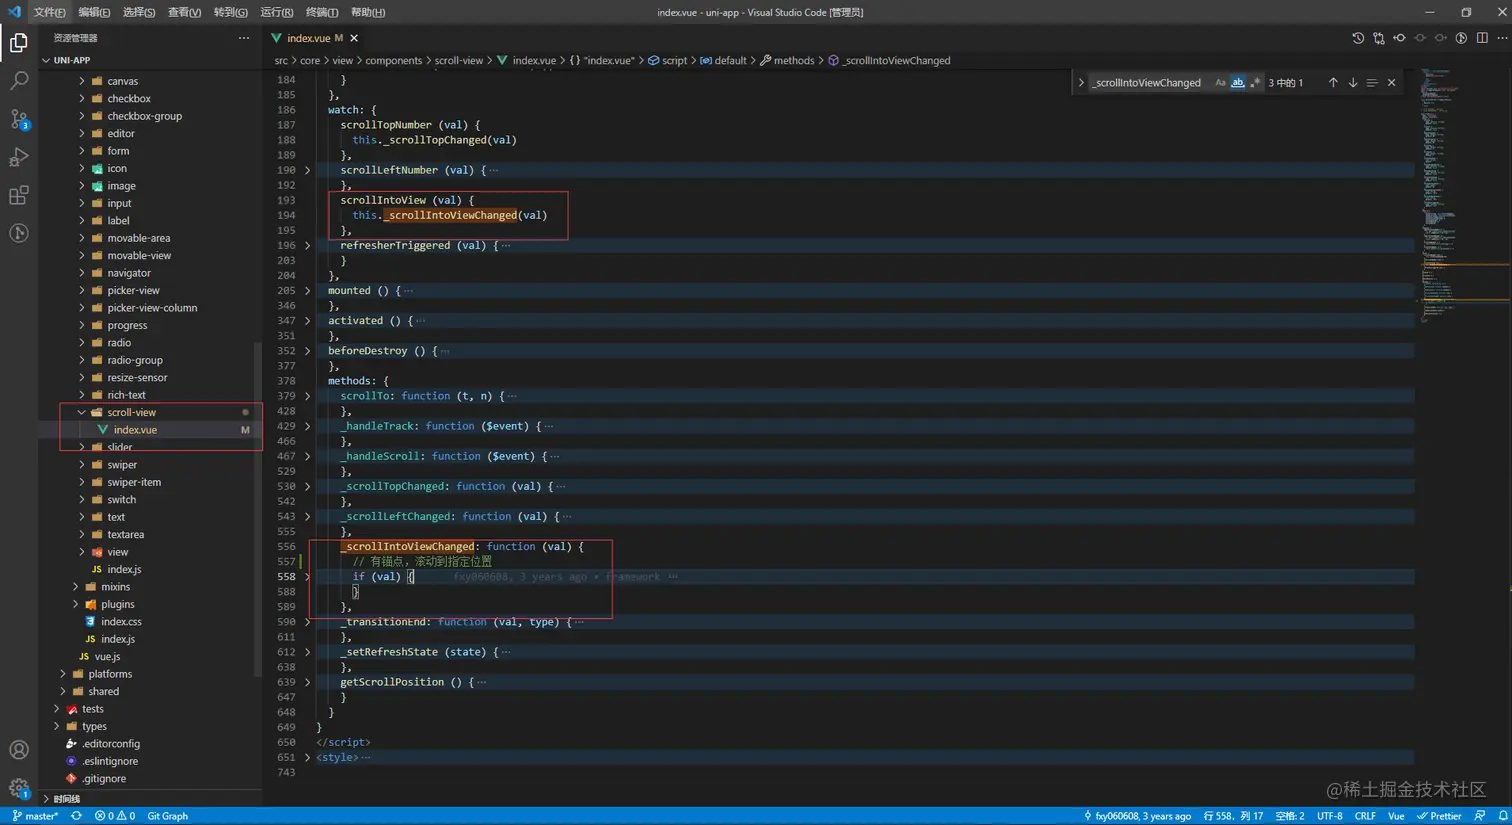Expand the replace field in find widget
1512x825 pixels.
coord(1081,83)
